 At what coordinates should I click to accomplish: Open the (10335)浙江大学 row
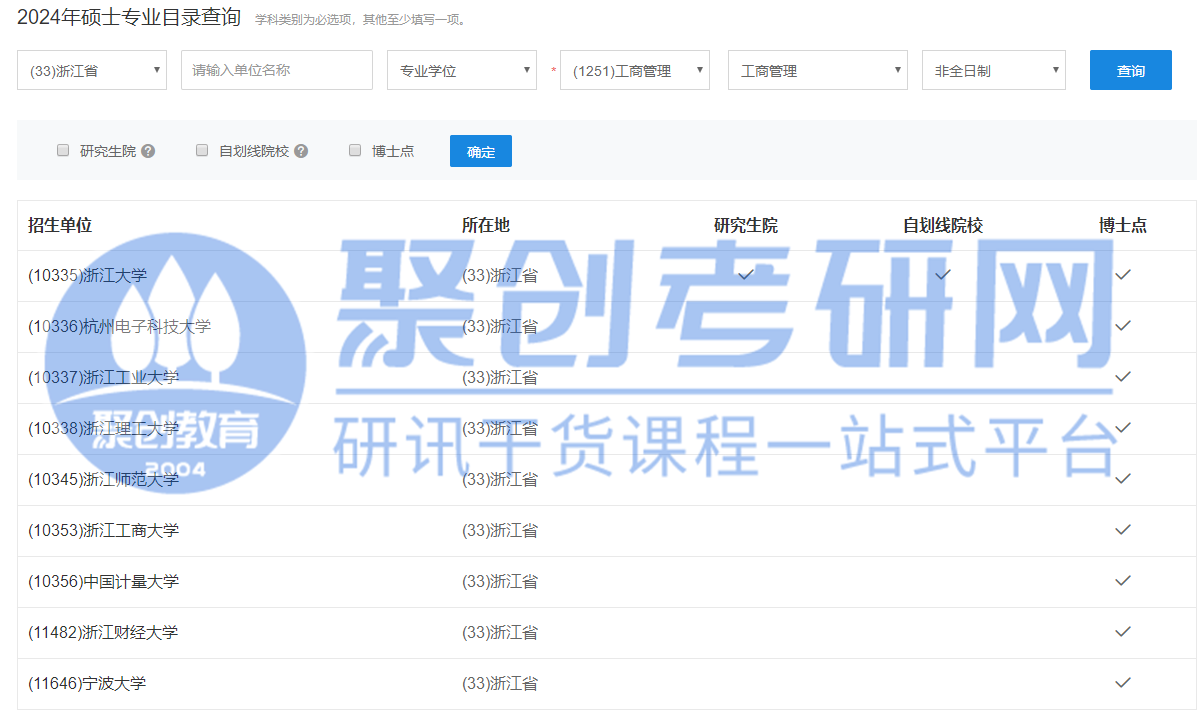(606, 275)
